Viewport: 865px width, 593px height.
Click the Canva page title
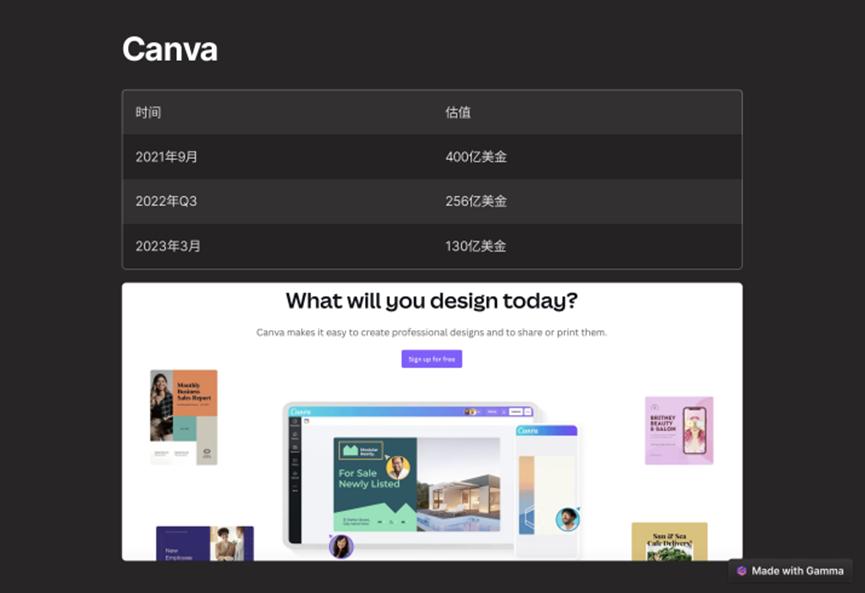click(170, 49)
